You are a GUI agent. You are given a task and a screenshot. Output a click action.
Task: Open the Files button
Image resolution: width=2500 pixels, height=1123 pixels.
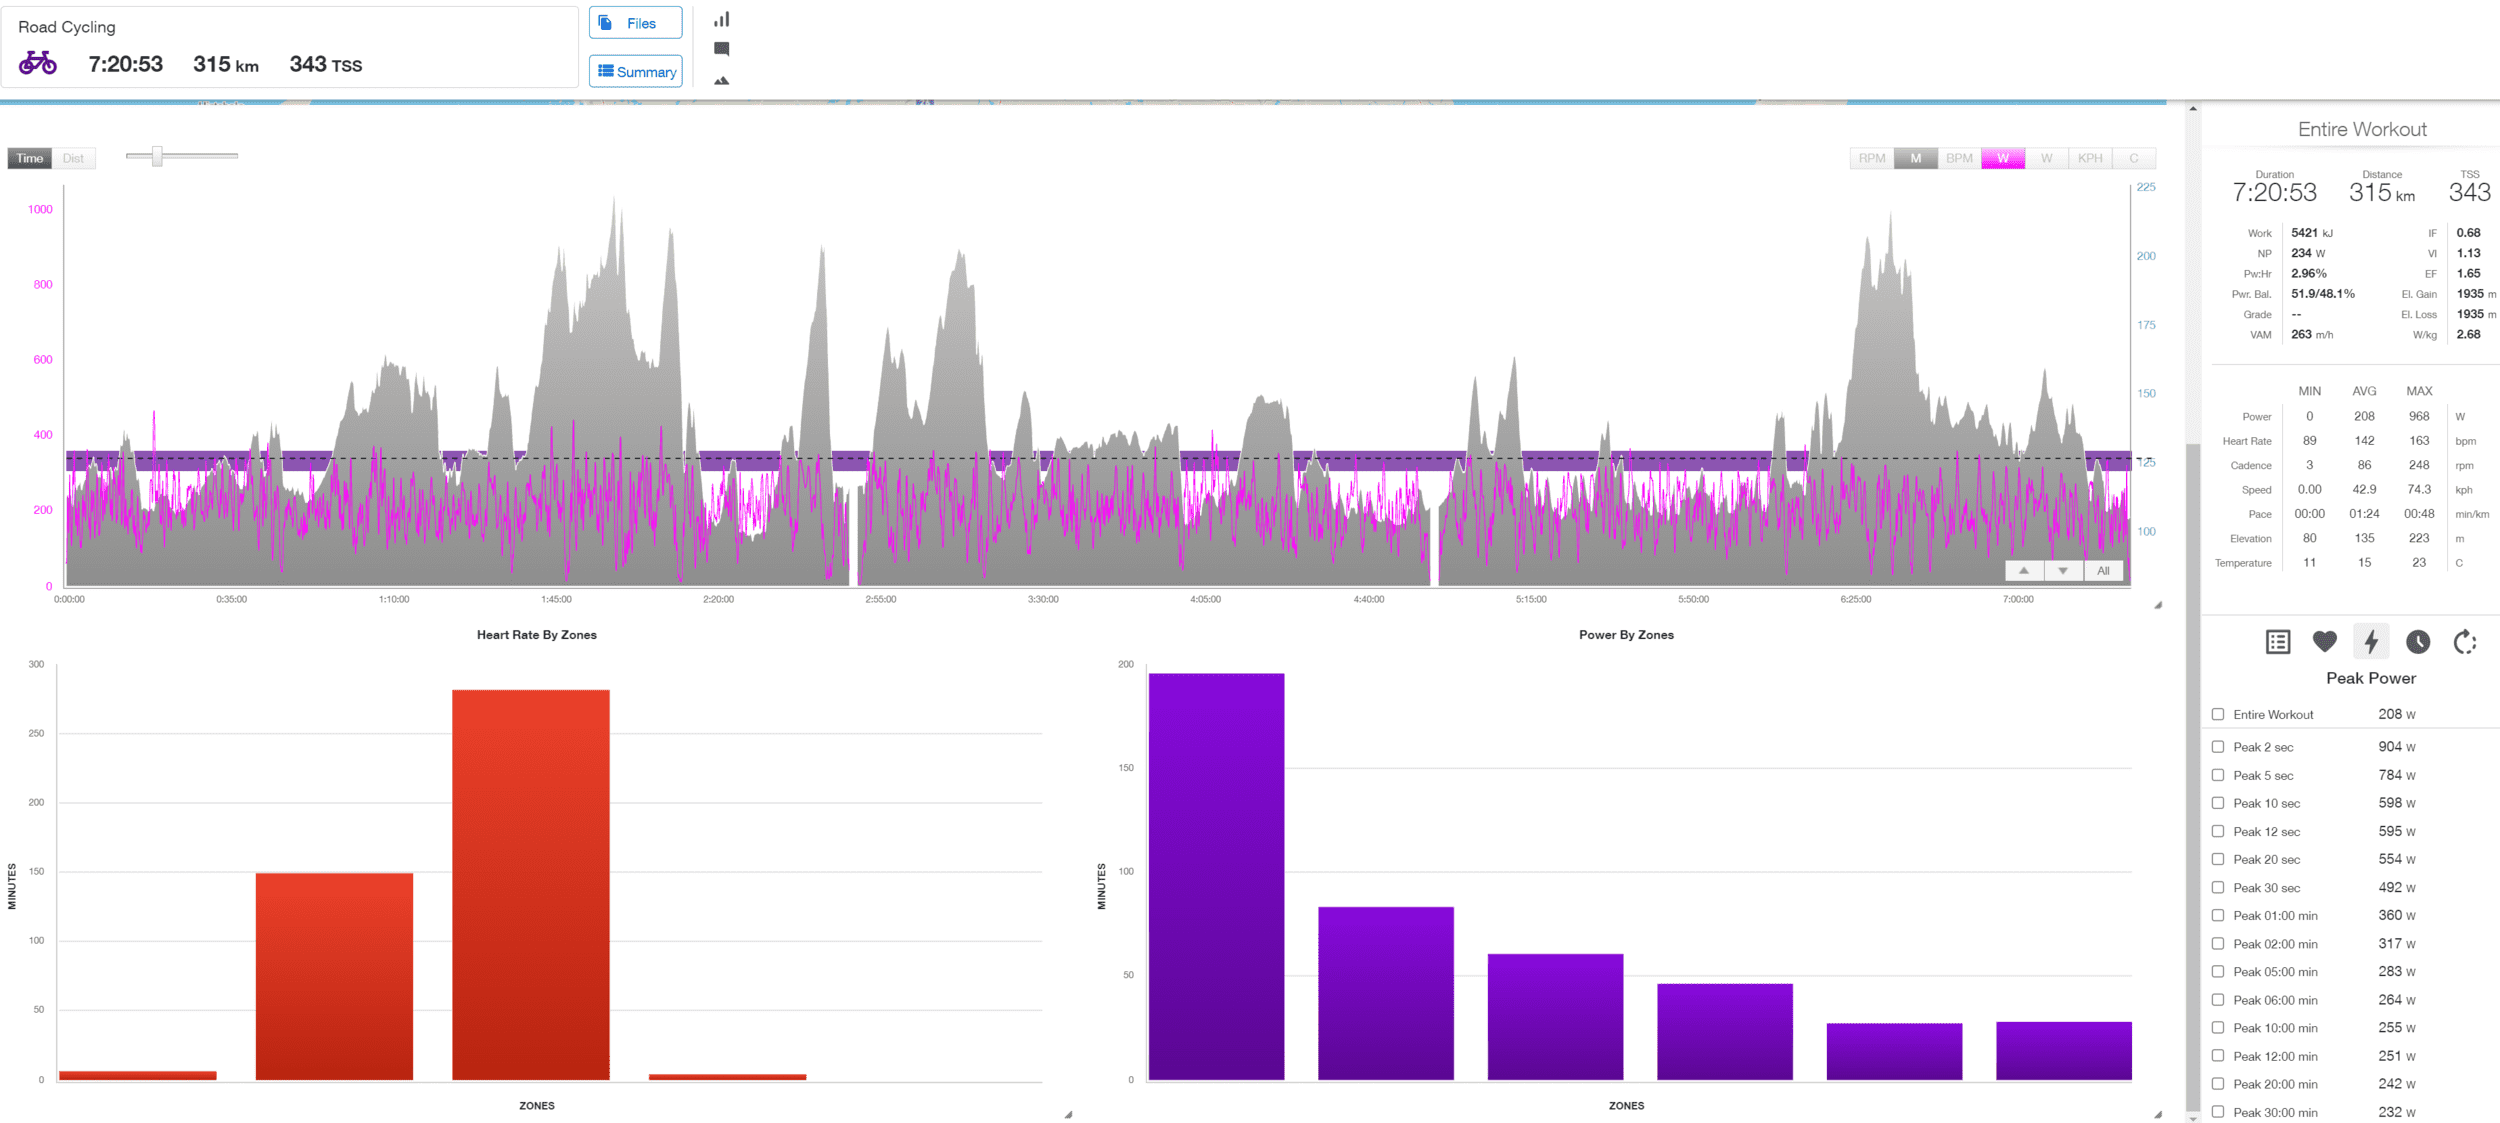[x=636, y=23]
